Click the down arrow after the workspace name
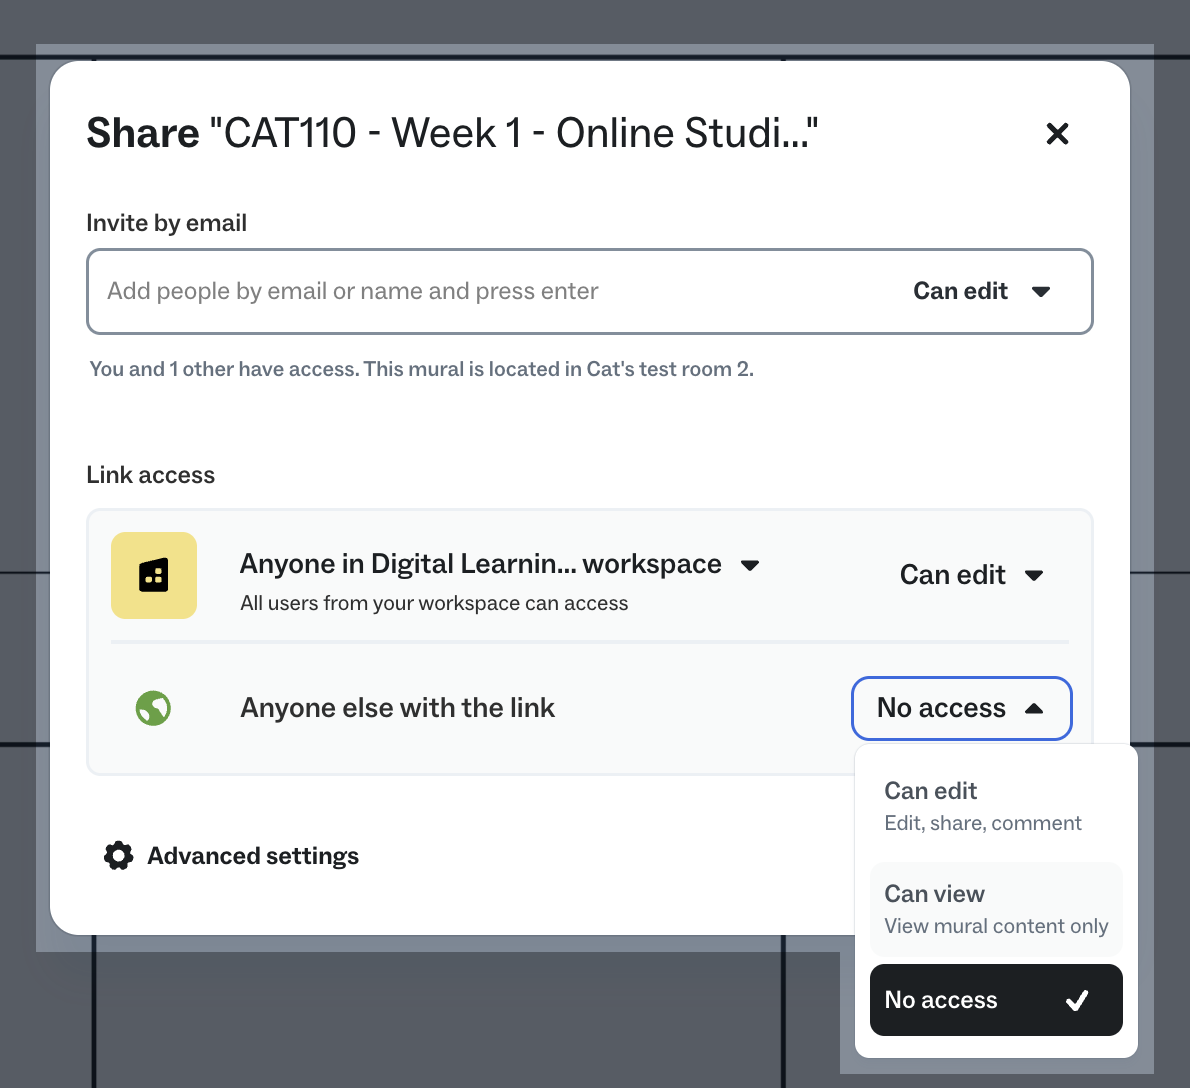1190x1088 pixels. click(x=750, y=565)
